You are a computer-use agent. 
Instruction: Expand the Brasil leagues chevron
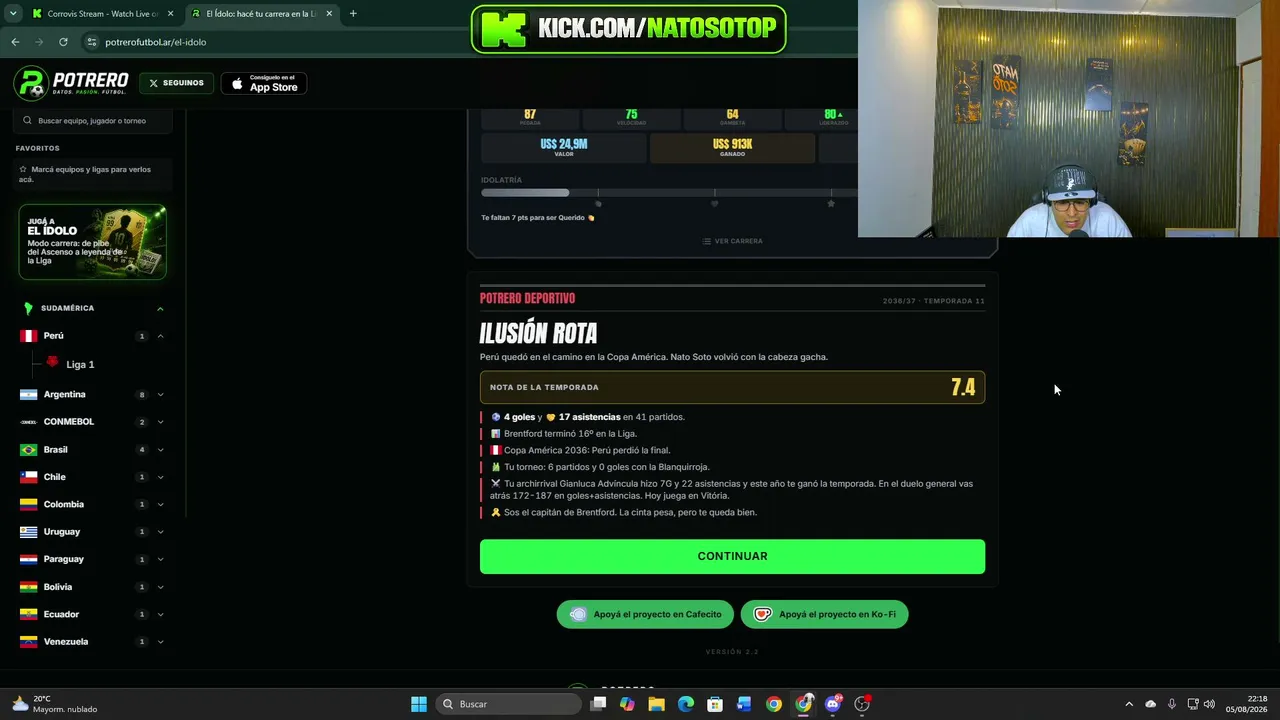coord(160,450)
